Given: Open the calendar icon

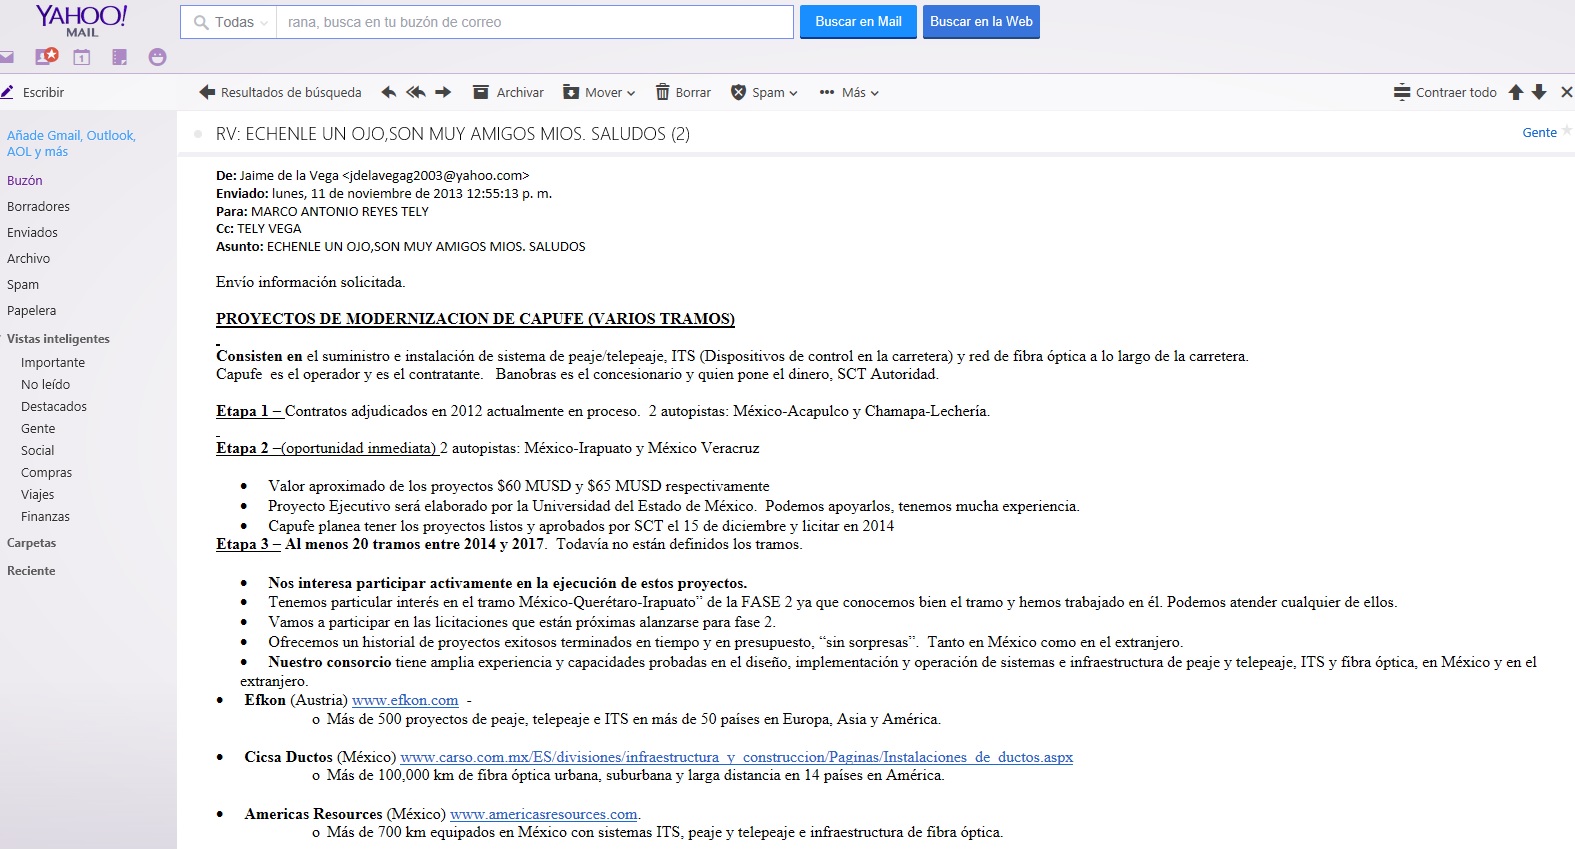Looking at the screenshot, I should tap(82, 57).
